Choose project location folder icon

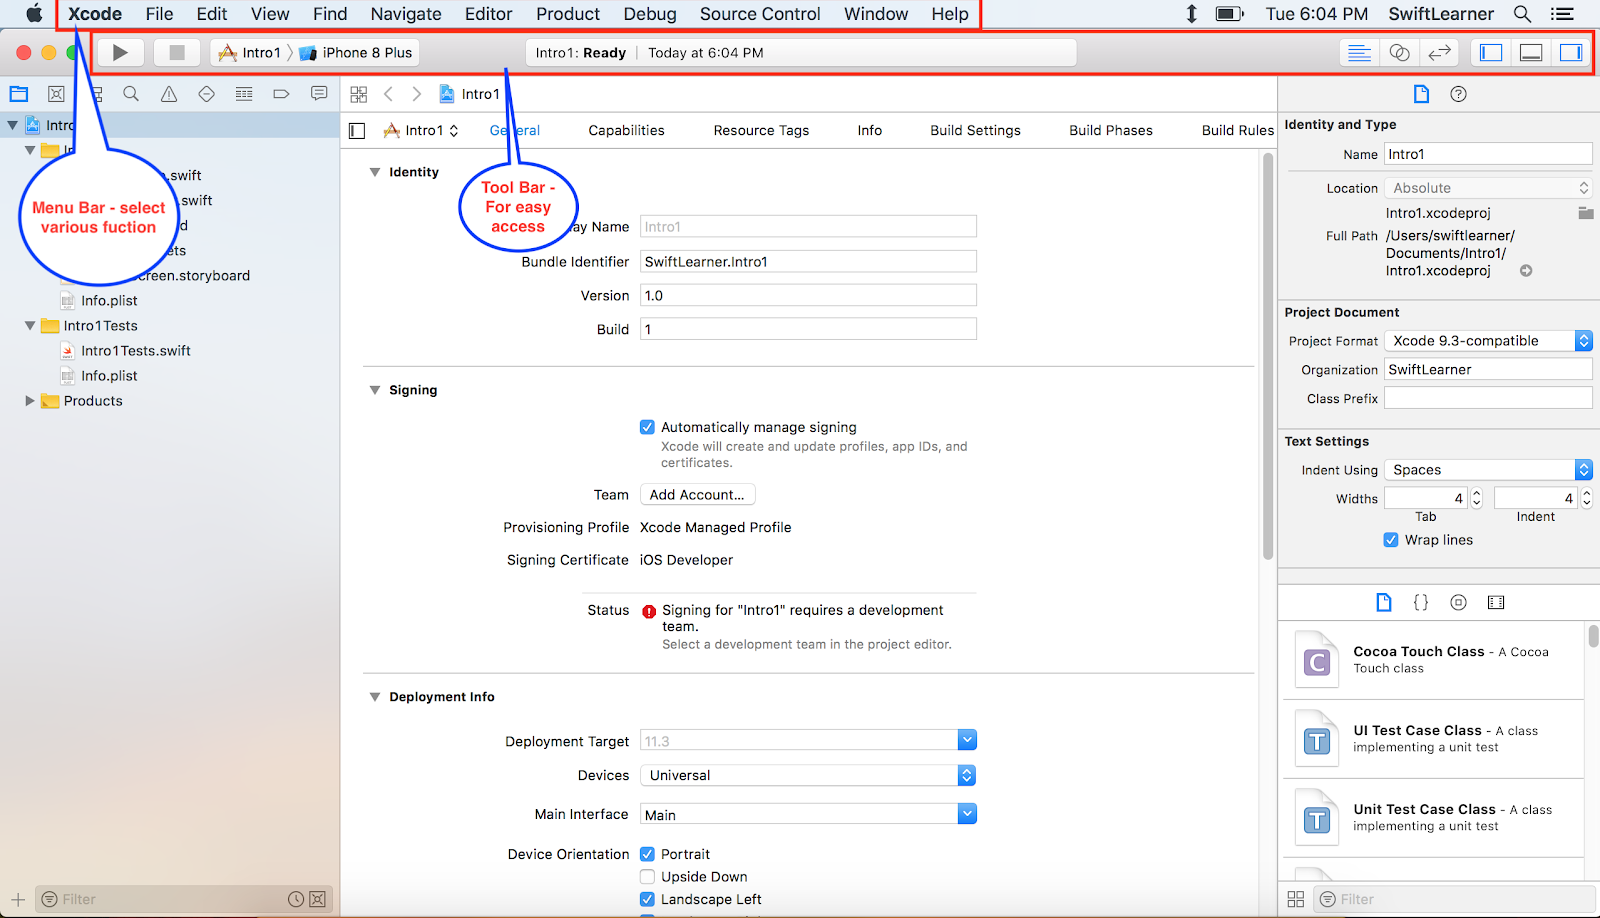(1585, 213)
